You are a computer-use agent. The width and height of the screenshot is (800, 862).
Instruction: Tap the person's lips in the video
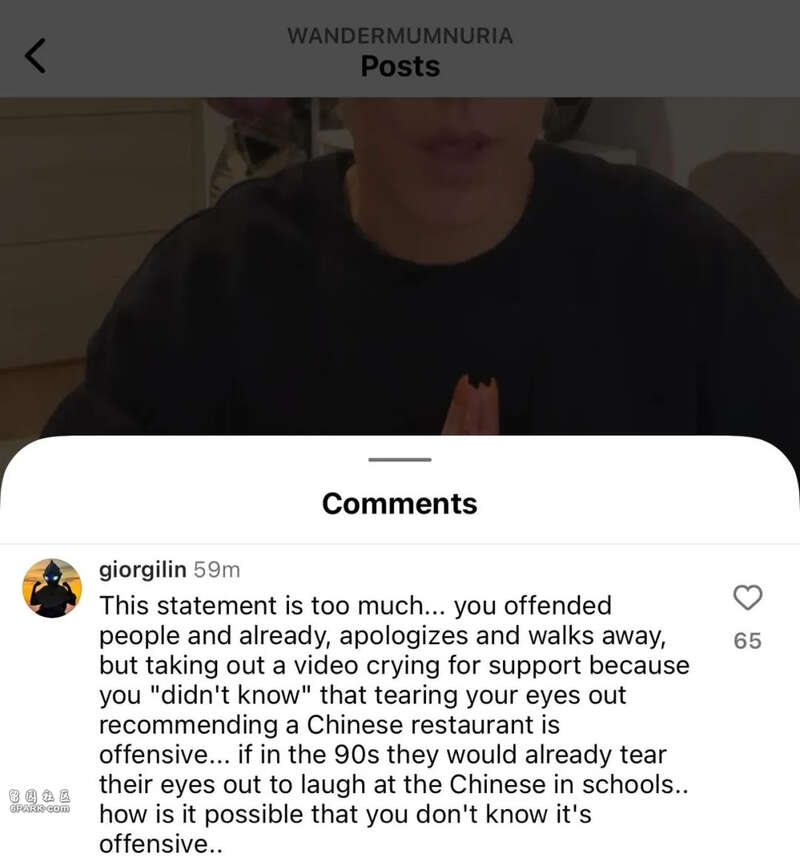click(x=451, y=142)
